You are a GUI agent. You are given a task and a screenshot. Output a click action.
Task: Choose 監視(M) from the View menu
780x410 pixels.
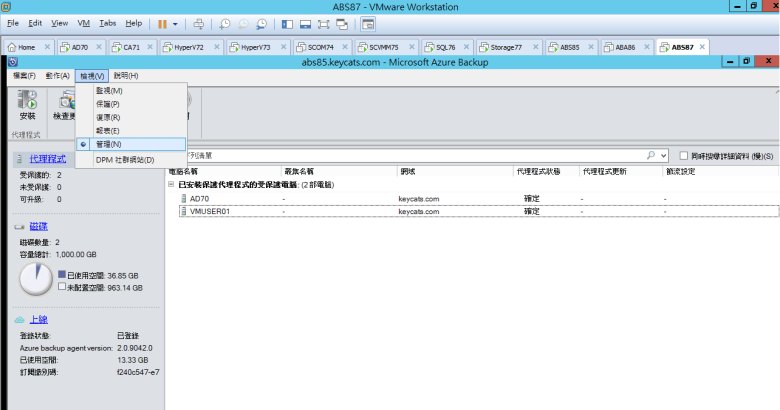click(x=109, y=91)
